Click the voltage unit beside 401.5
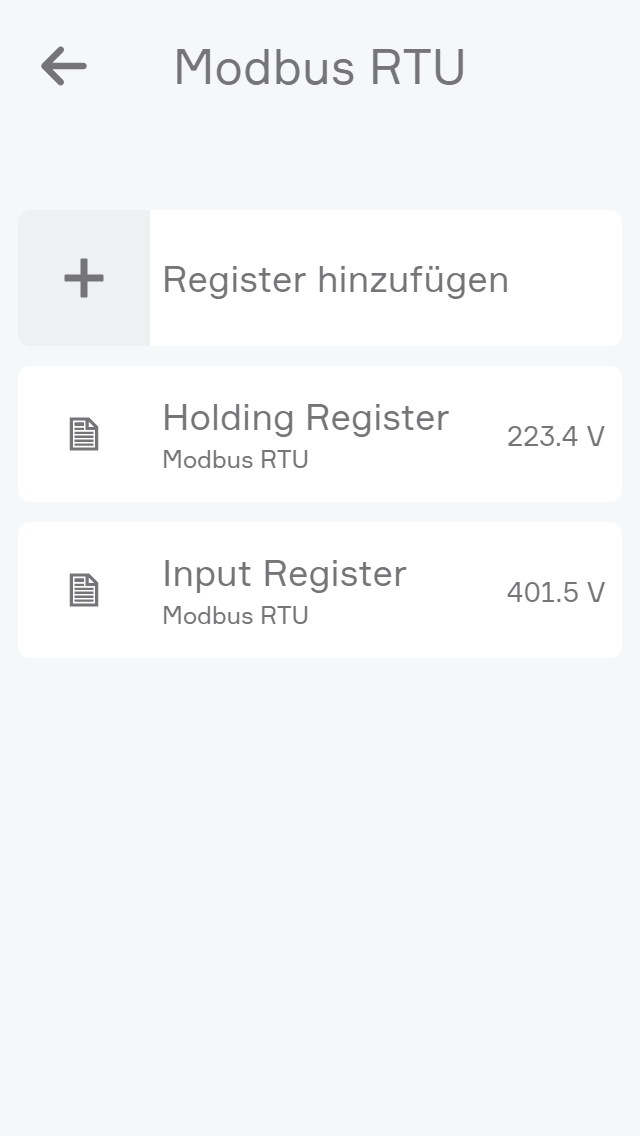 (x=595, y=592)
